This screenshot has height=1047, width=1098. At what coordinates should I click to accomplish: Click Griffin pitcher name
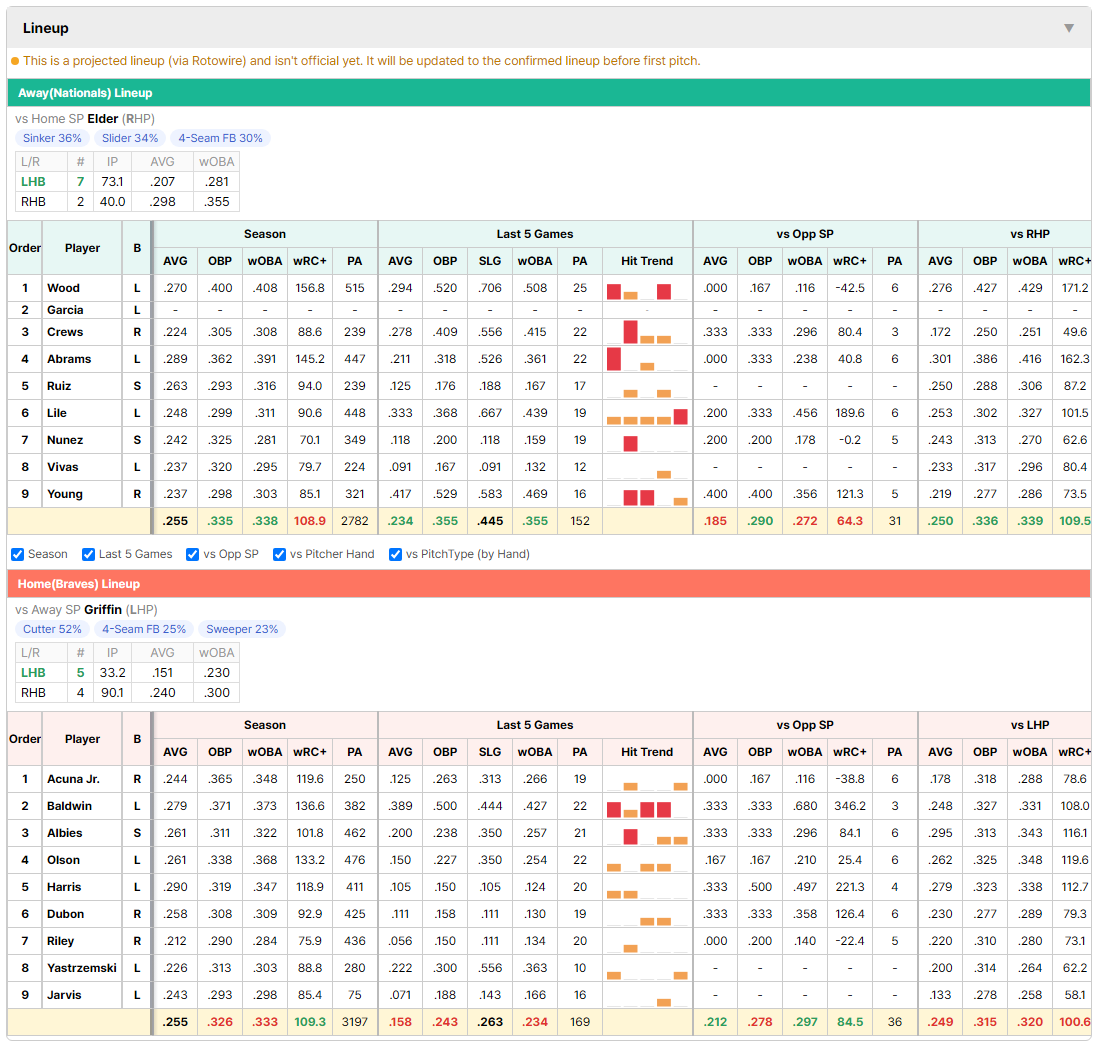click(103, 609)
